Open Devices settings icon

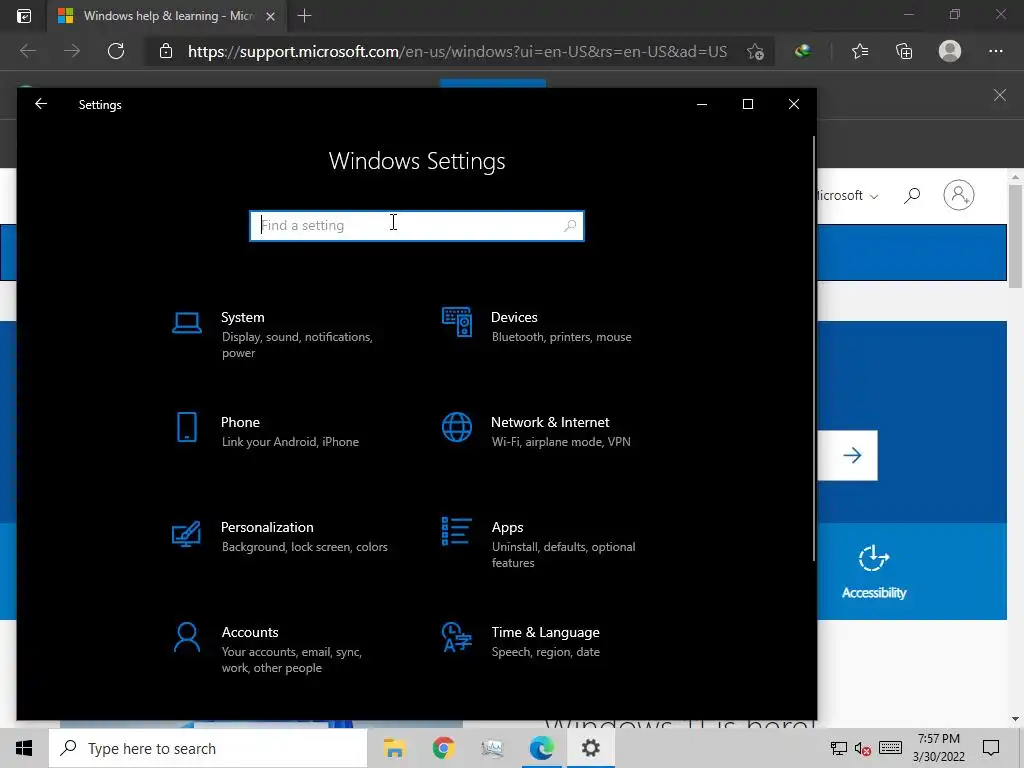pos(456,322)
